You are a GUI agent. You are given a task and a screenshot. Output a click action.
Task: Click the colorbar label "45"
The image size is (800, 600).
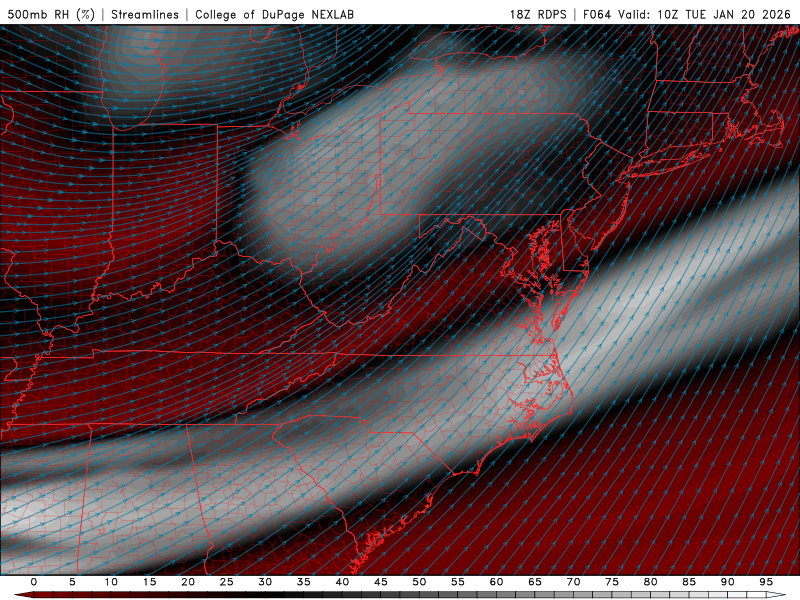click(x=381, y=582)
